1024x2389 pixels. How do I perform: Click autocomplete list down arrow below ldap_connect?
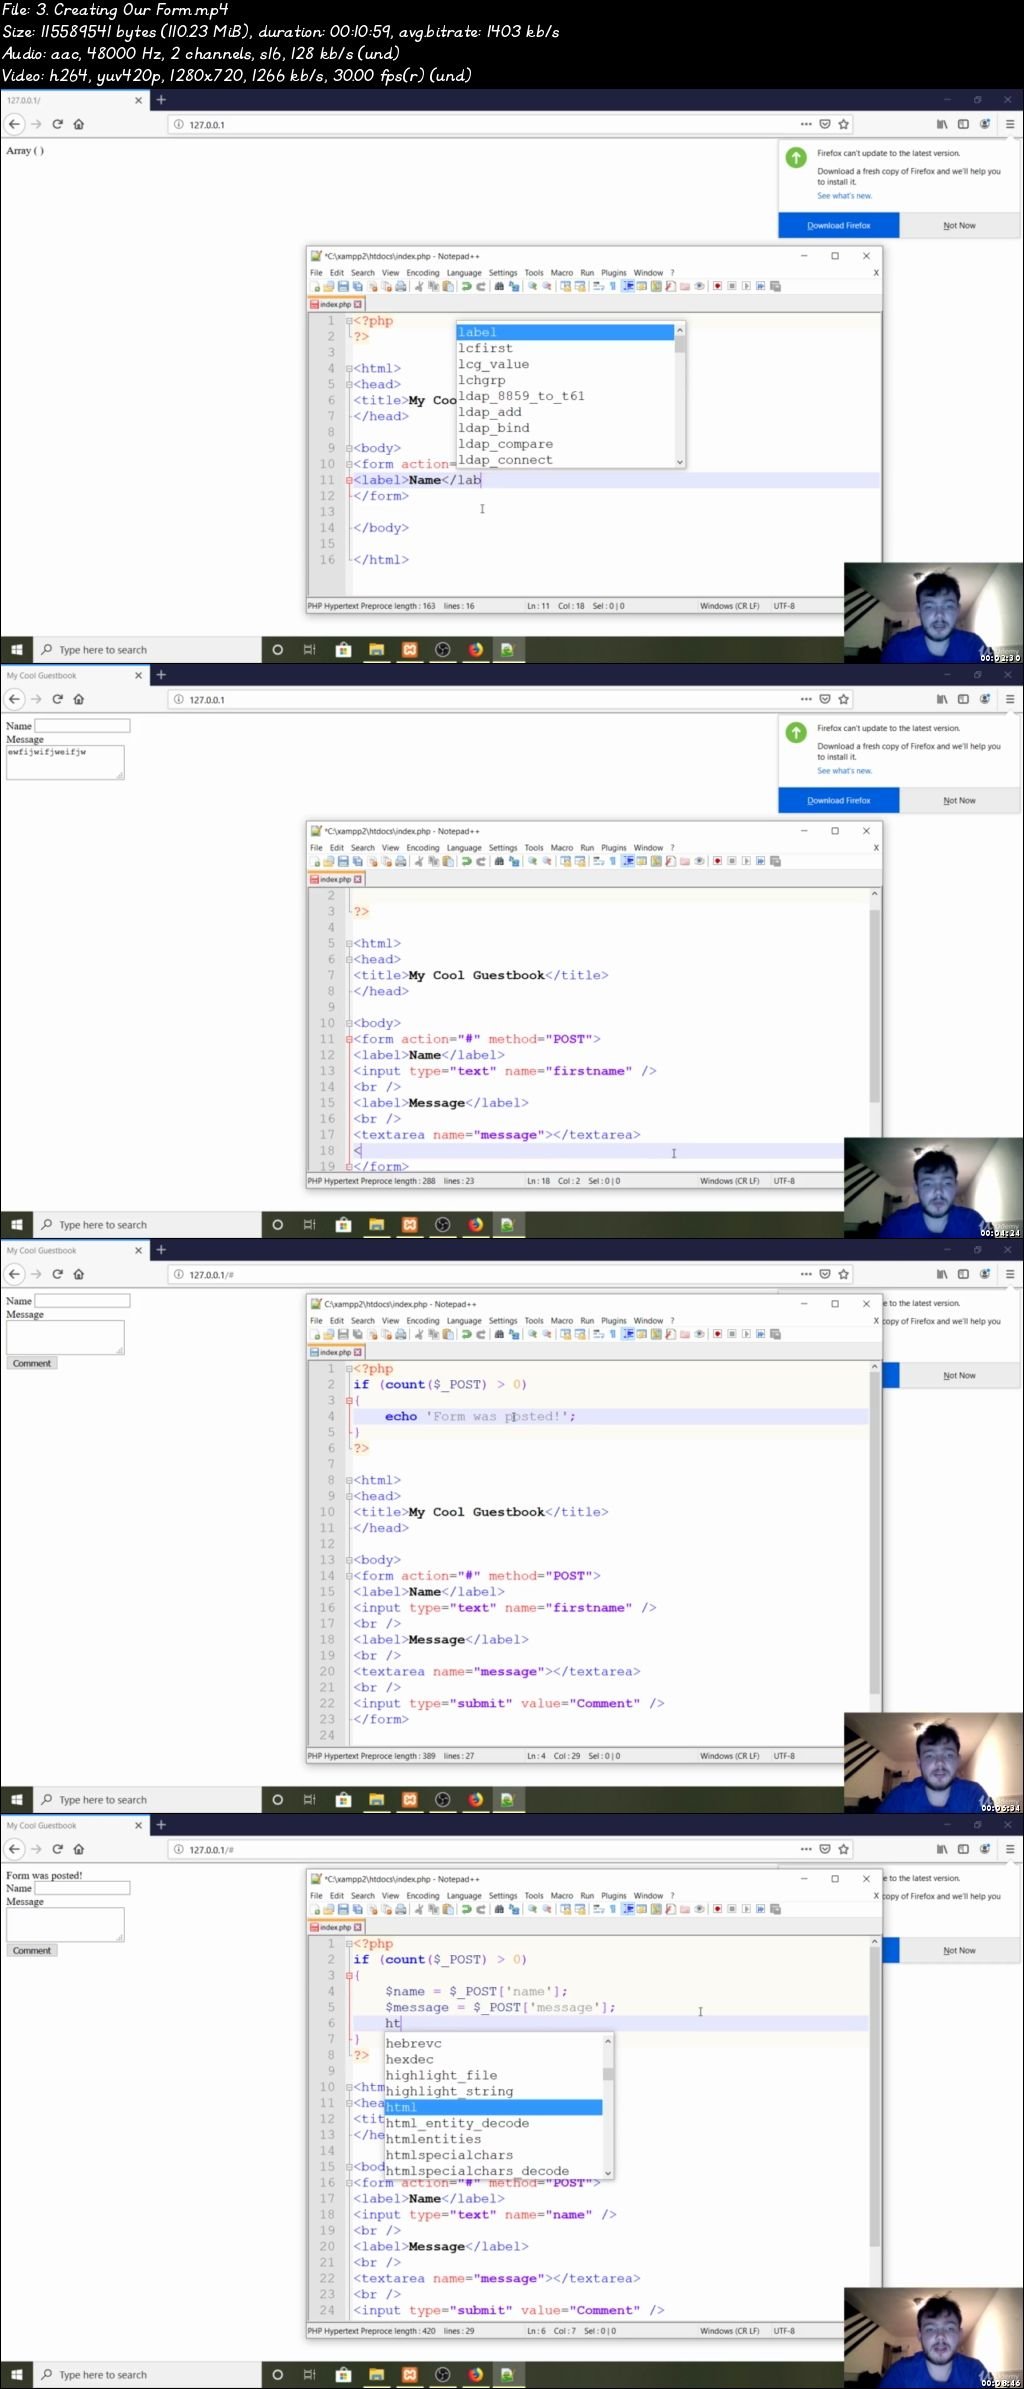(680, 462)
